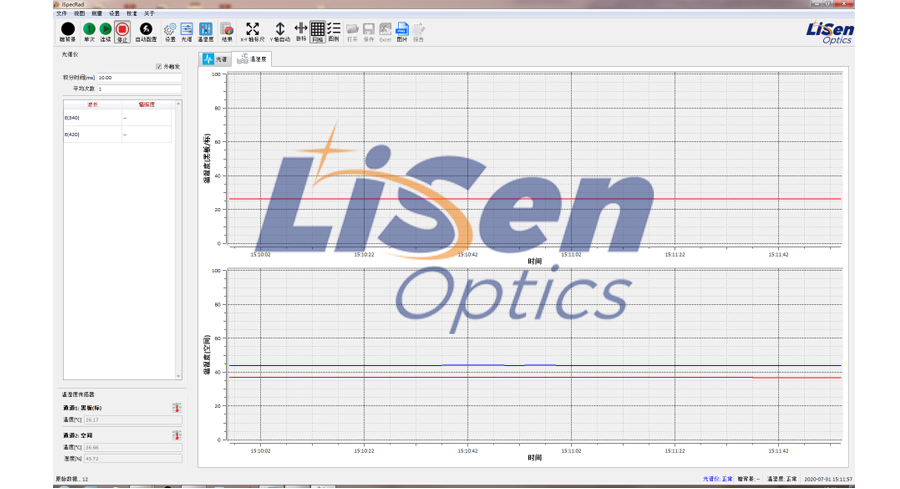
Task: Click the auto-configure lightning icon
Action: point(146,32)
